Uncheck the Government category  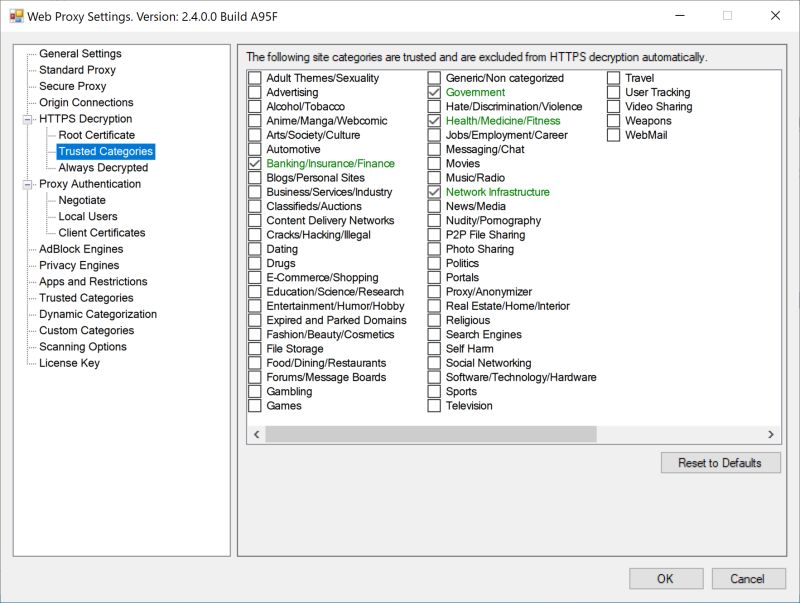point(432,91)
